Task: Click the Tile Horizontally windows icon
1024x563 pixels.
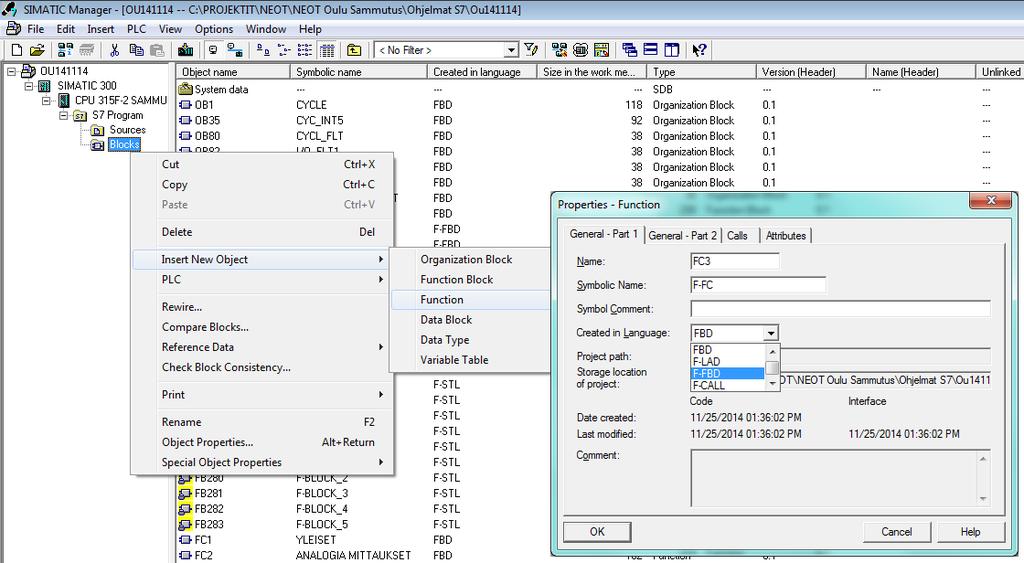Action: point(650,50)
